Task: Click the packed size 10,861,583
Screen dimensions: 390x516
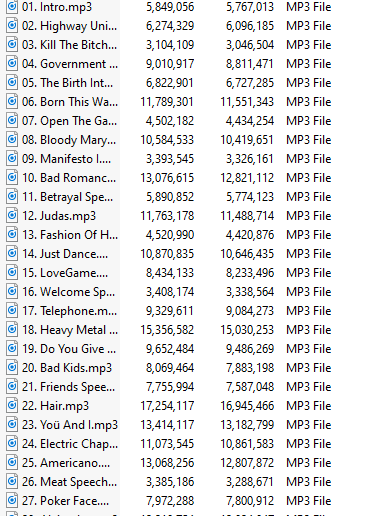Action: click(247, 444)
